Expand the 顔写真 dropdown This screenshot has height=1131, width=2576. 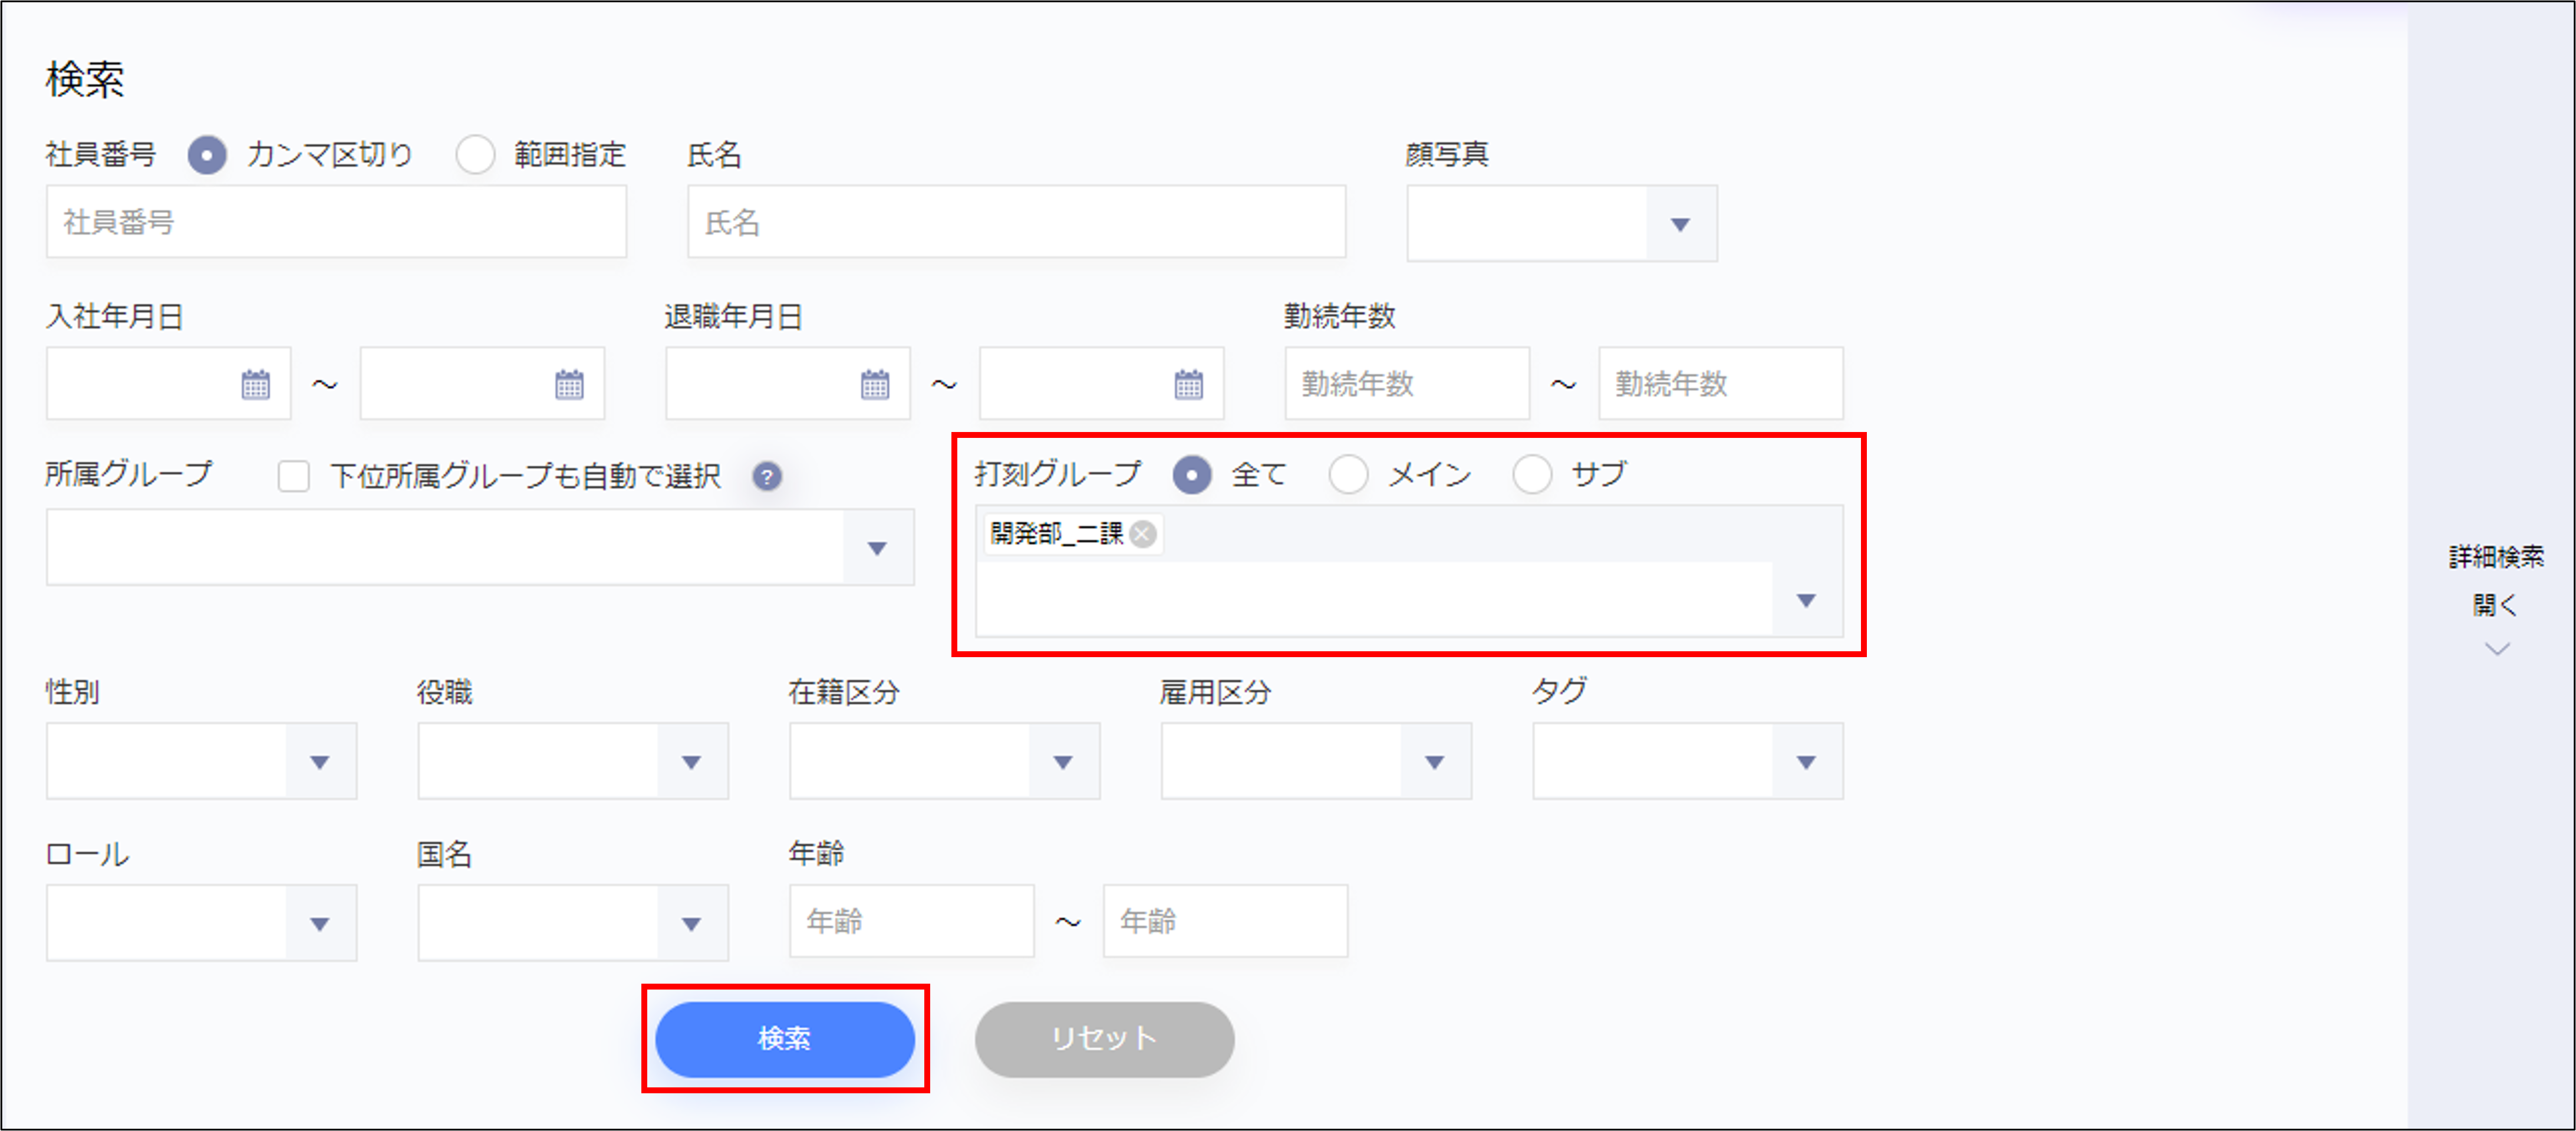coord(1680,224)
